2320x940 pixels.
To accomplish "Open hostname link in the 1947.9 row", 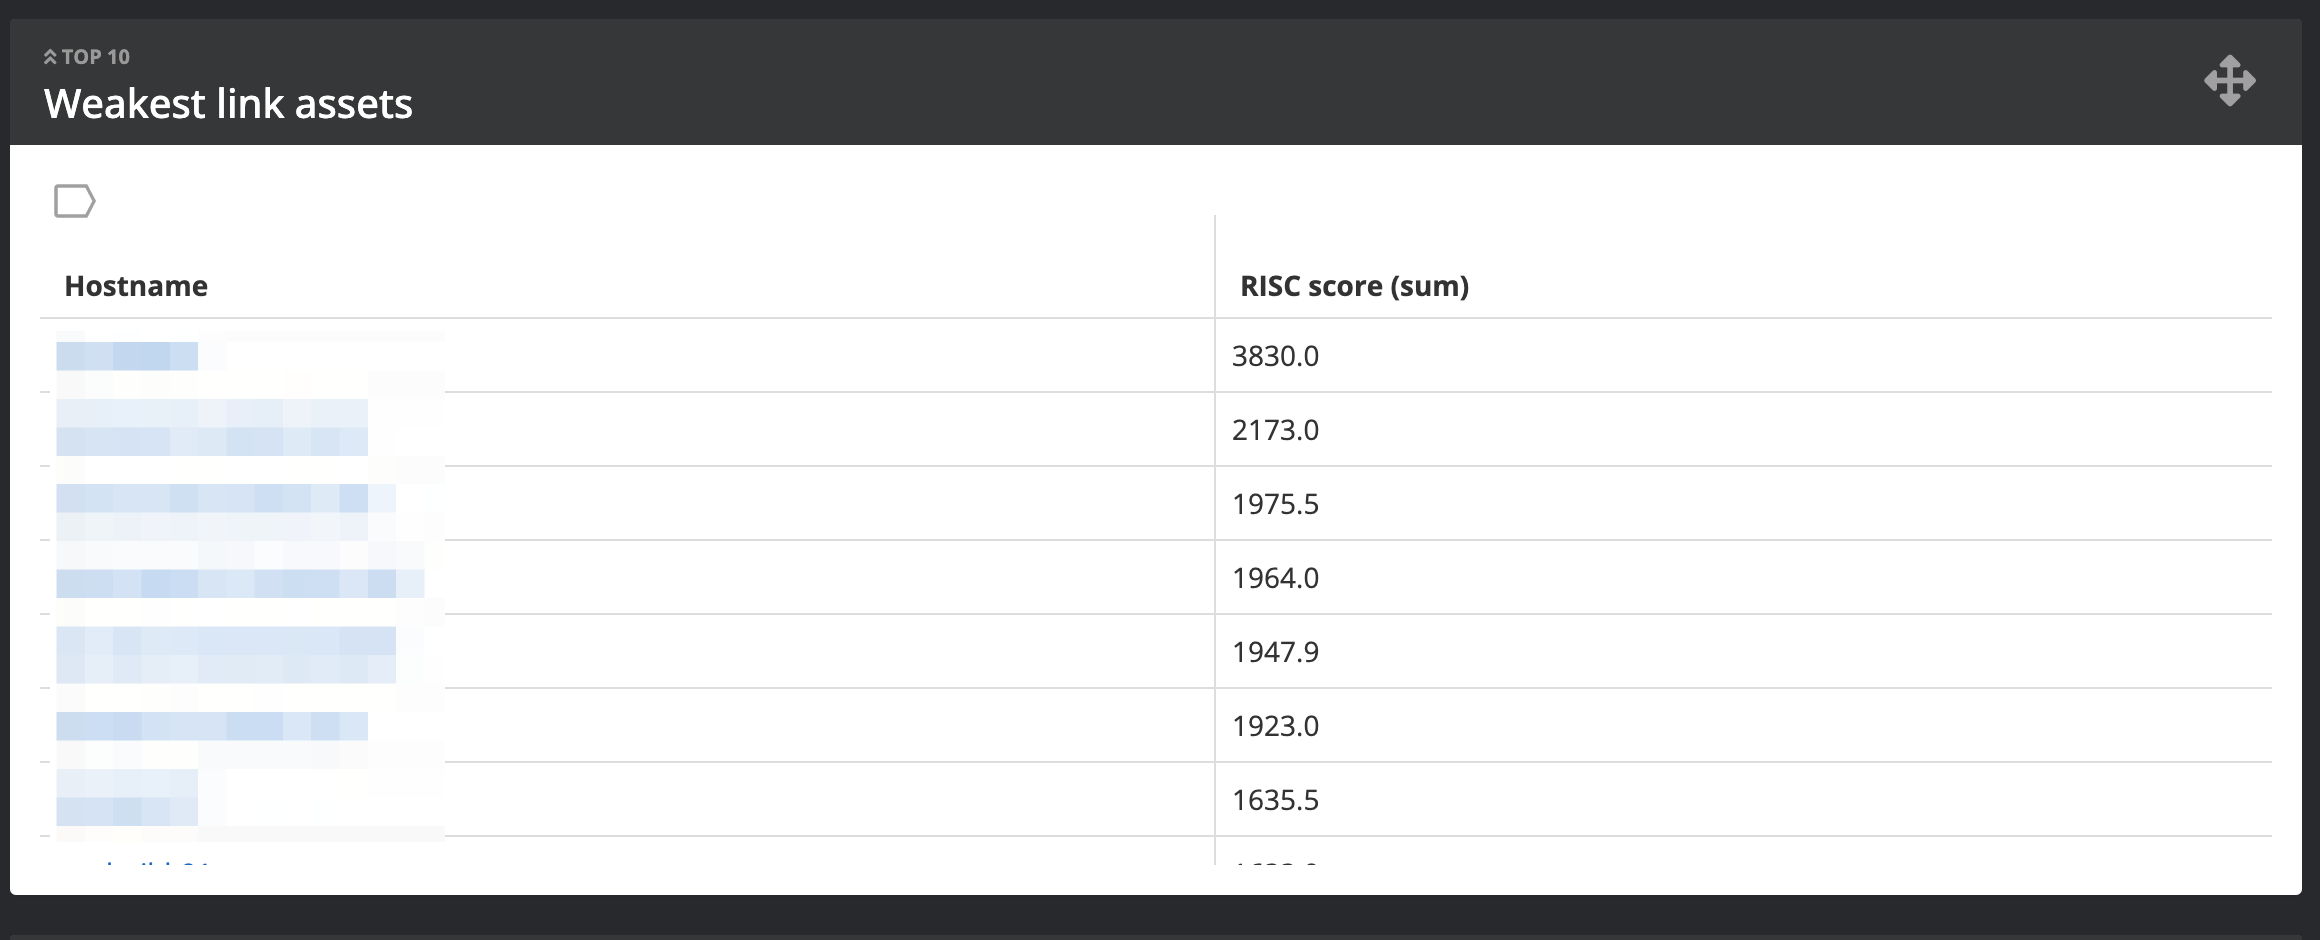I will 225,652.
